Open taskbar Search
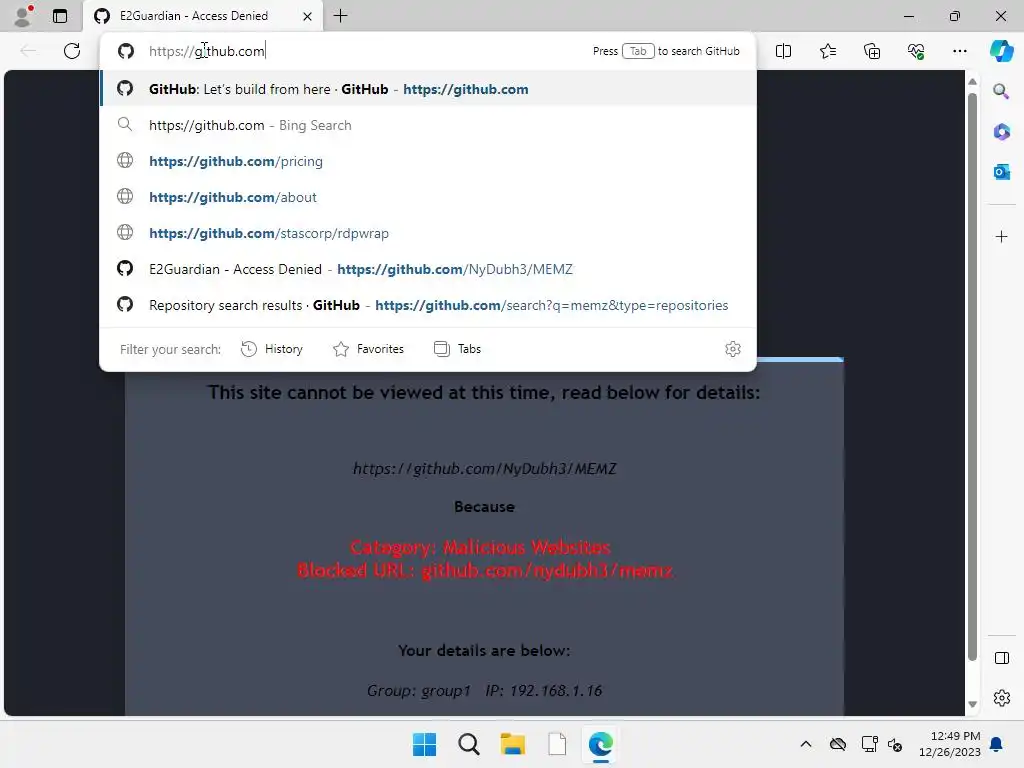The image size is (1024, 768). 468,744
